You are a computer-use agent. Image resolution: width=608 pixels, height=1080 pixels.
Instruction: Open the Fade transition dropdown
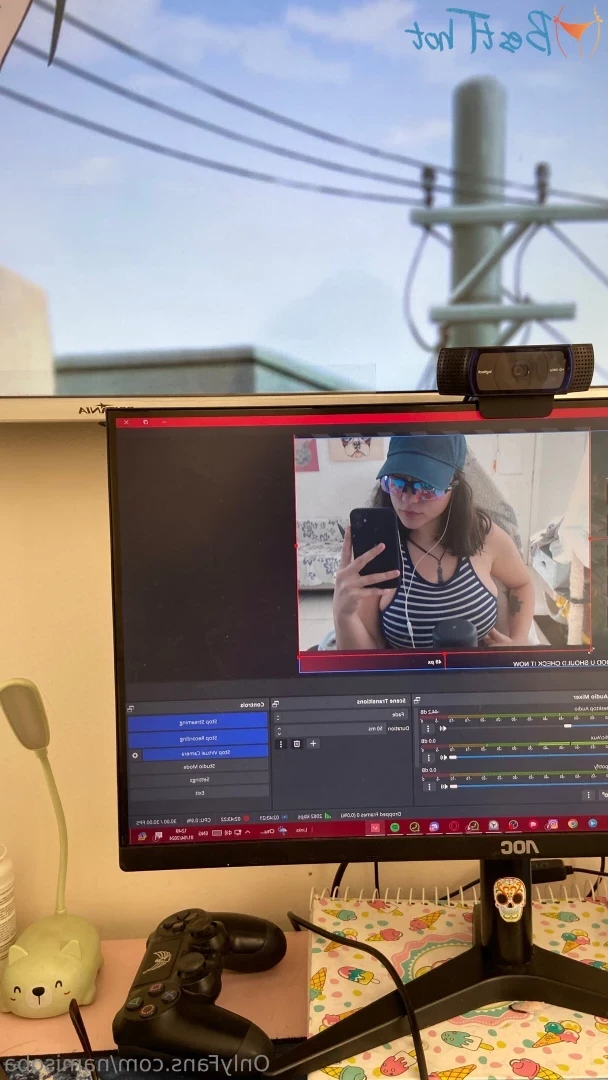343,714
